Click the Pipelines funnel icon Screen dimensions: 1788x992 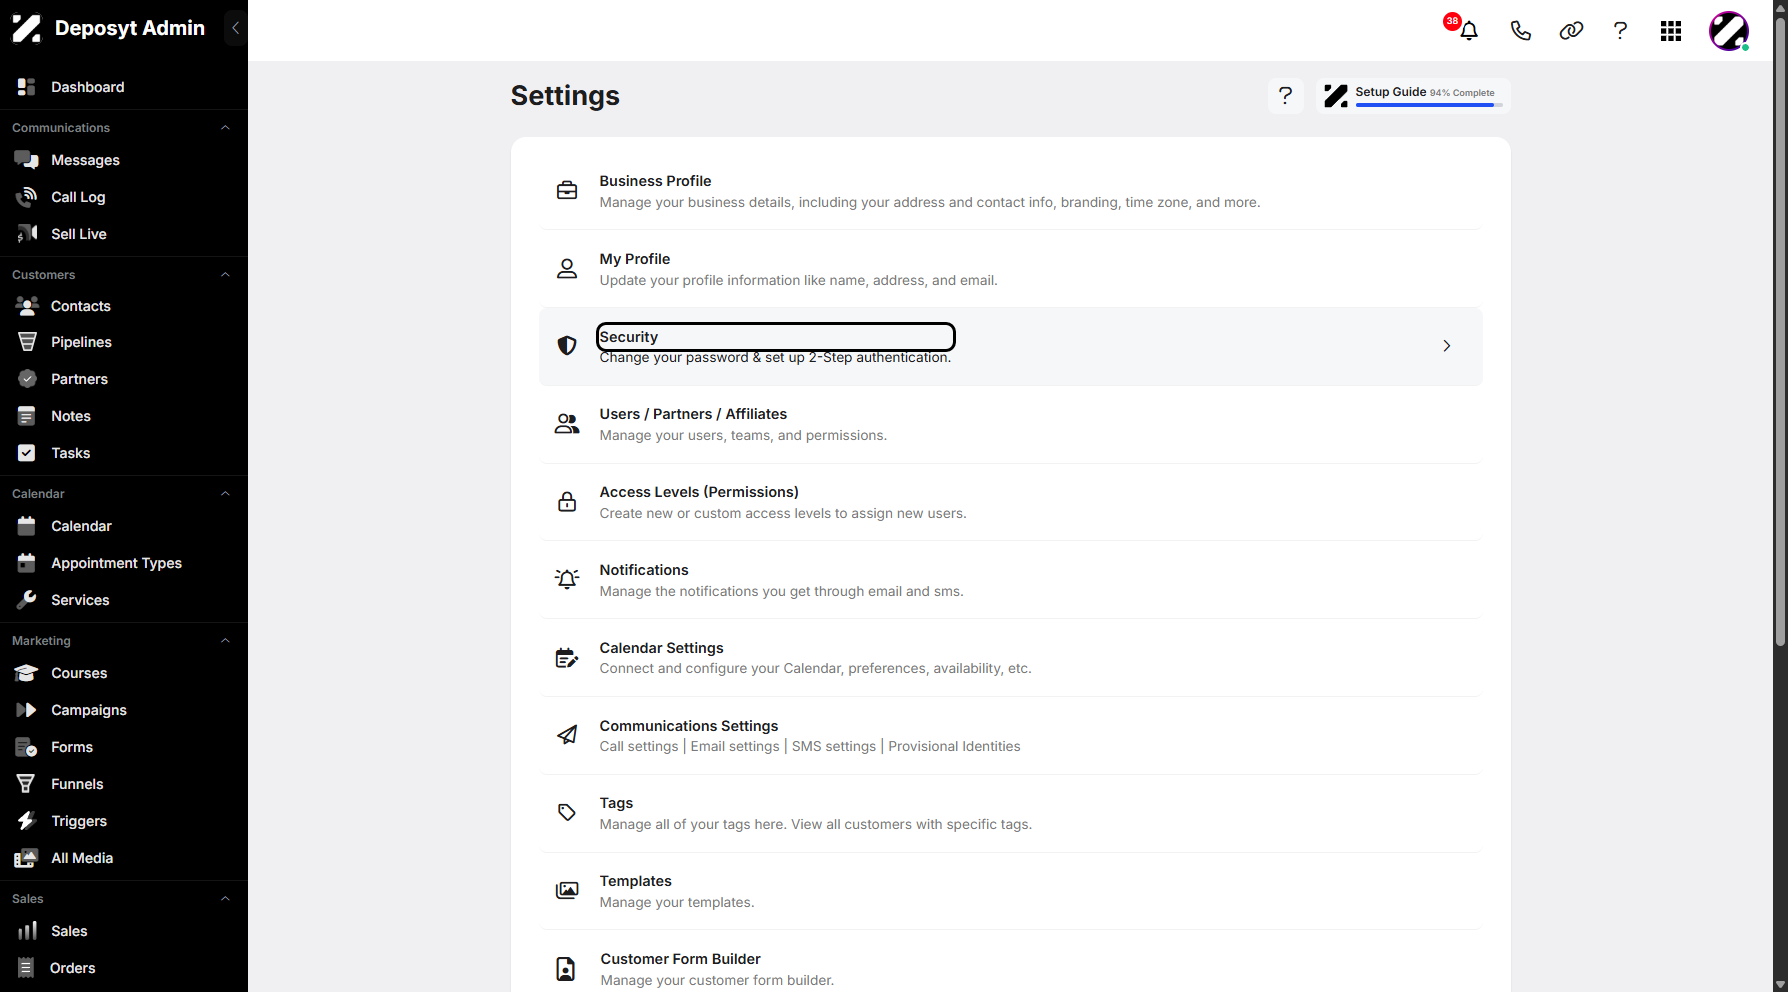click(x=27, y=342)
